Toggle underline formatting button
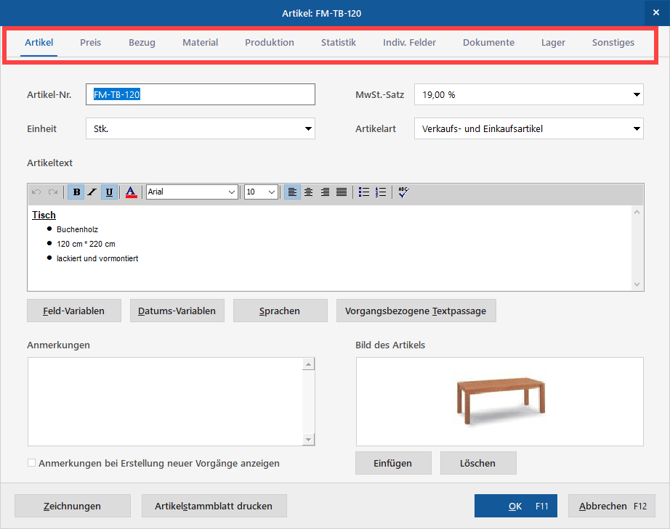The image size is (670, 529). click(109, 192)
